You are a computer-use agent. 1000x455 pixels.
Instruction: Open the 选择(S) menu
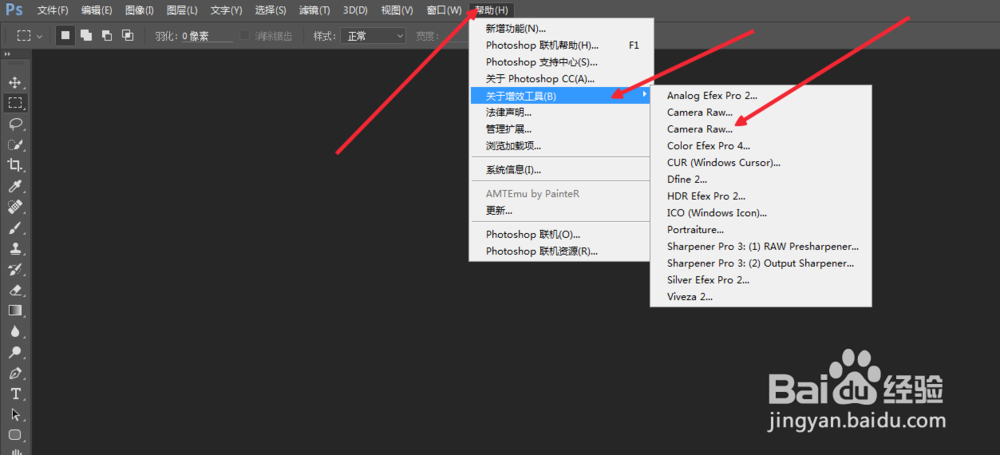point(270,11)
